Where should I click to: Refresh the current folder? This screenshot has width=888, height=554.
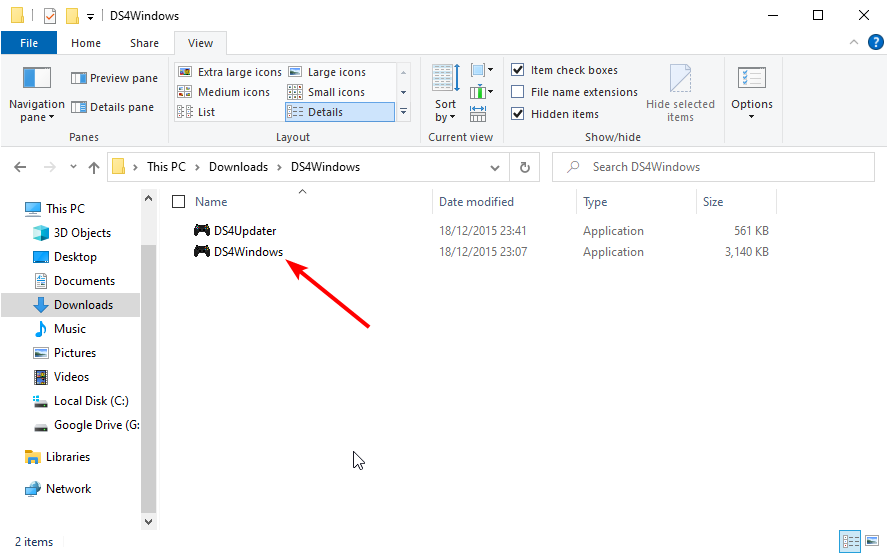524,168
